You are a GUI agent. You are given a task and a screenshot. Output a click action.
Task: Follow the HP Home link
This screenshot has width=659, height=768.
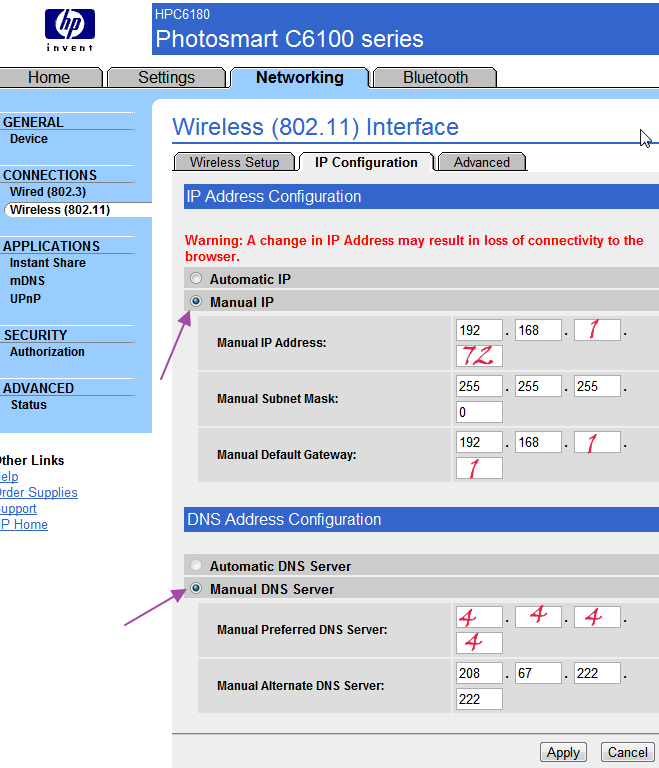click(x=24, y=524)
